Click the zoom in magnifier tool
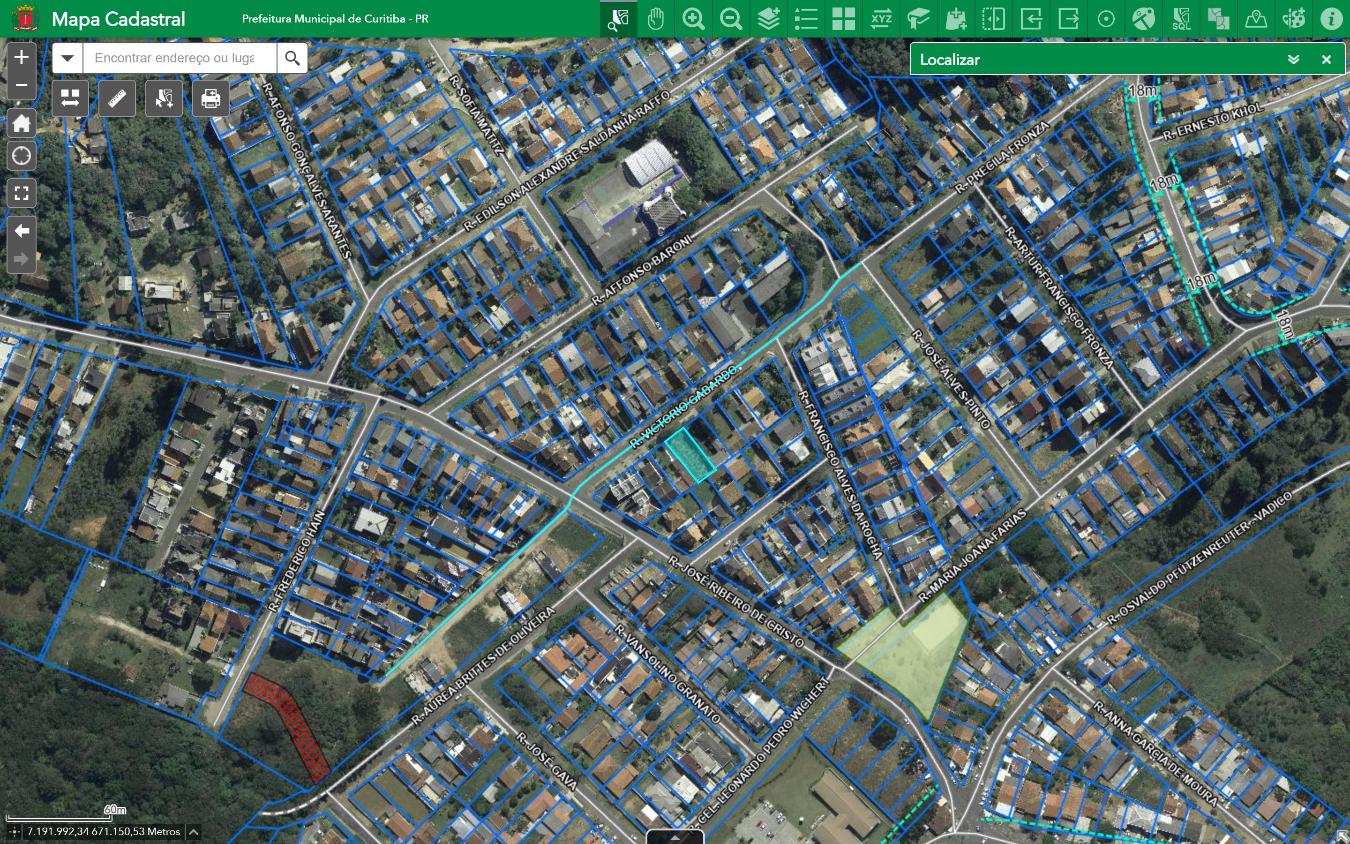The image size is (1350, 844). (x=693, y=19)
